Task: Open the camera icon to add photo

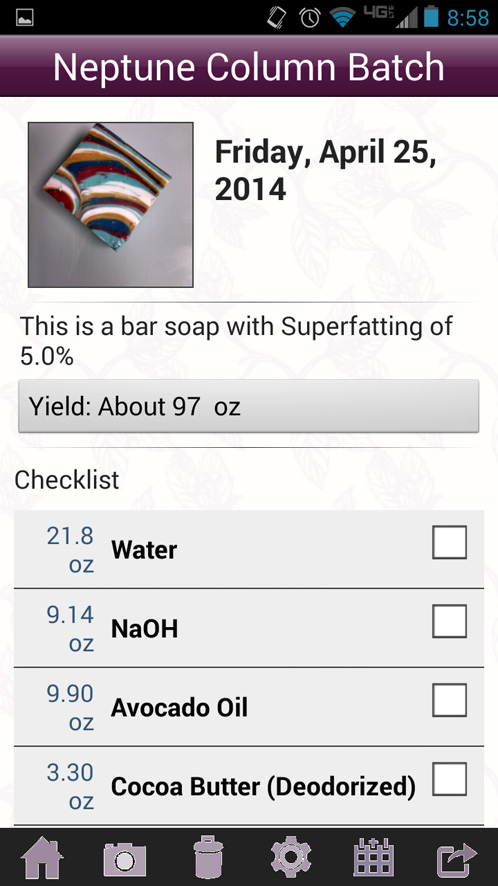Action: (125, 859)
